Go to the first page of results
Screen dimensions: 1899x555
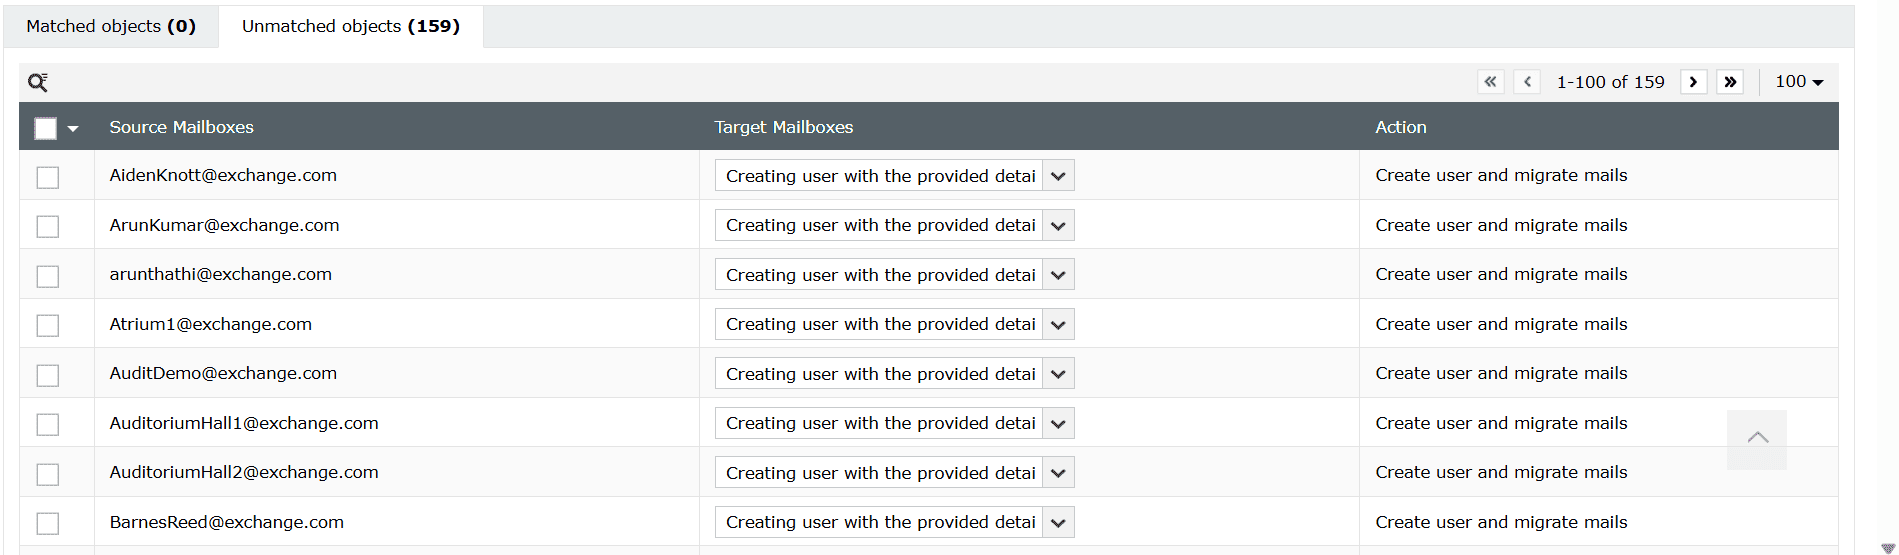[1490, 82]
